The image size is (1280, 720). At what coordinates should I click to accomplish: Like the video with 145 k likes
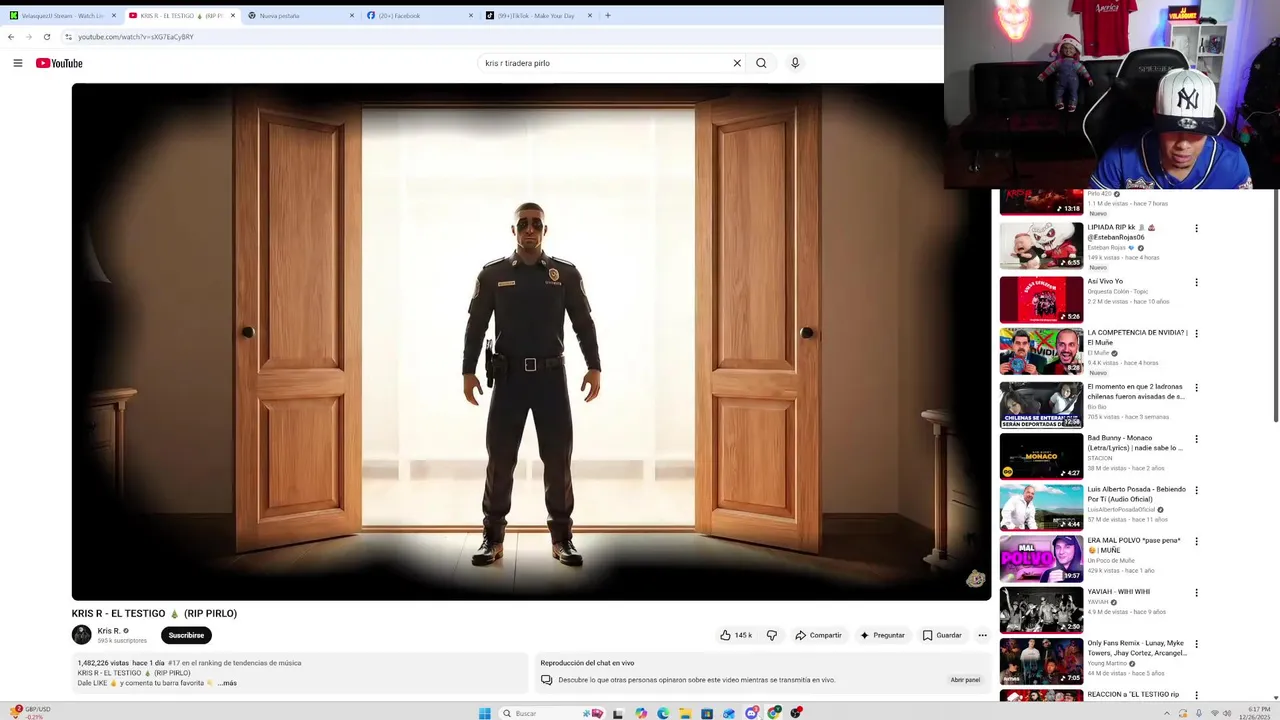736,635
